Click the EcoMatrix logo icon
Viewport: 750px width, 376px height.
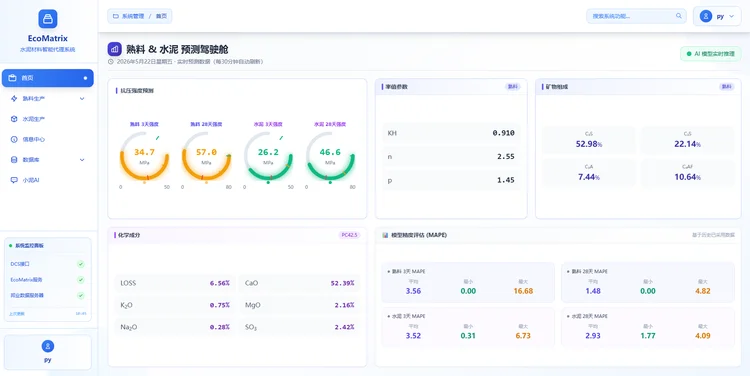(x=48, y=19)
